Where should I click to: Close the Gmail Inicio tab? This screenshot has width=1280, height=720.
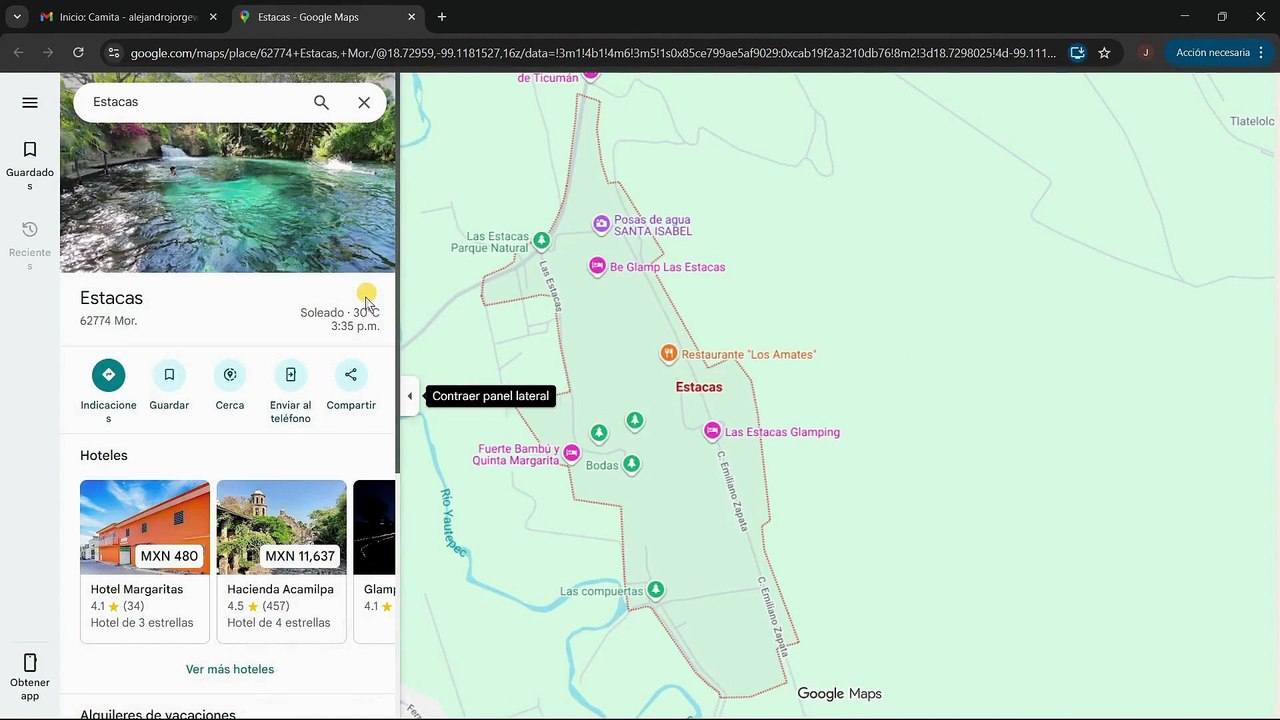[x=213, y=17]
